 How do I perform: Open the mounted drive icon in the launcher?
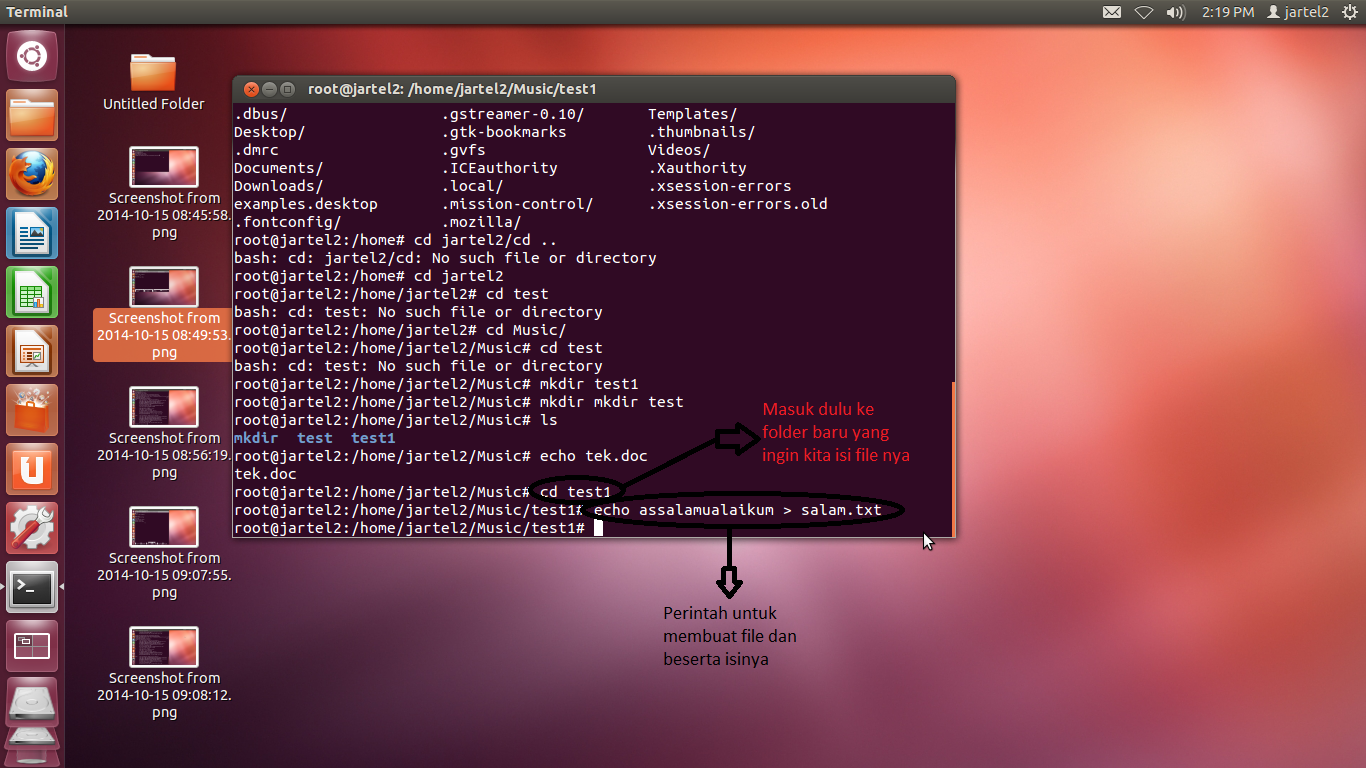tap(33, 703)
